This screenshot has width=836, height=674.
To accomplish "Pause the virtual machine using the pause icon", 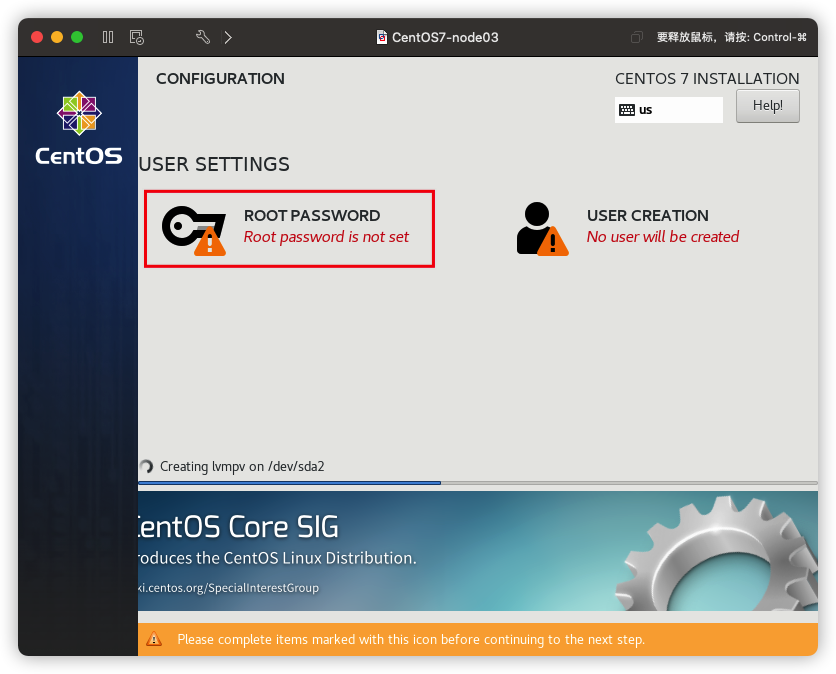I will tap(108, 37).
